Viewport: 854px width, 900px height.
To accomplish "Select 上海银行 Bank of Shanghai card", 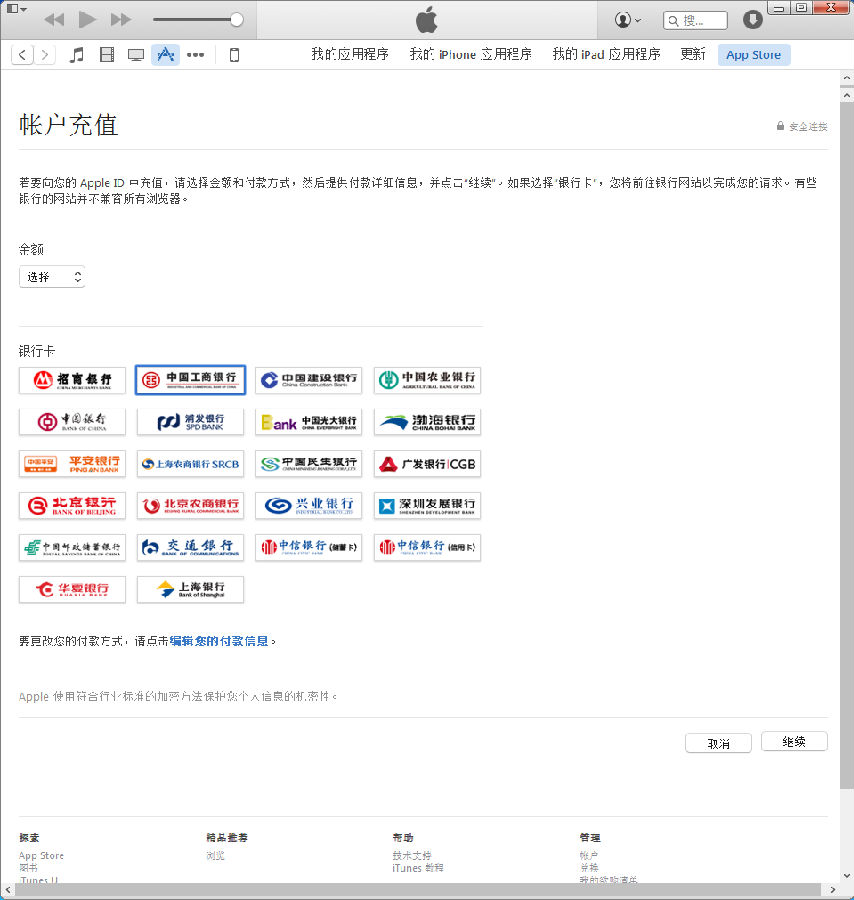I will click(191, 589).
